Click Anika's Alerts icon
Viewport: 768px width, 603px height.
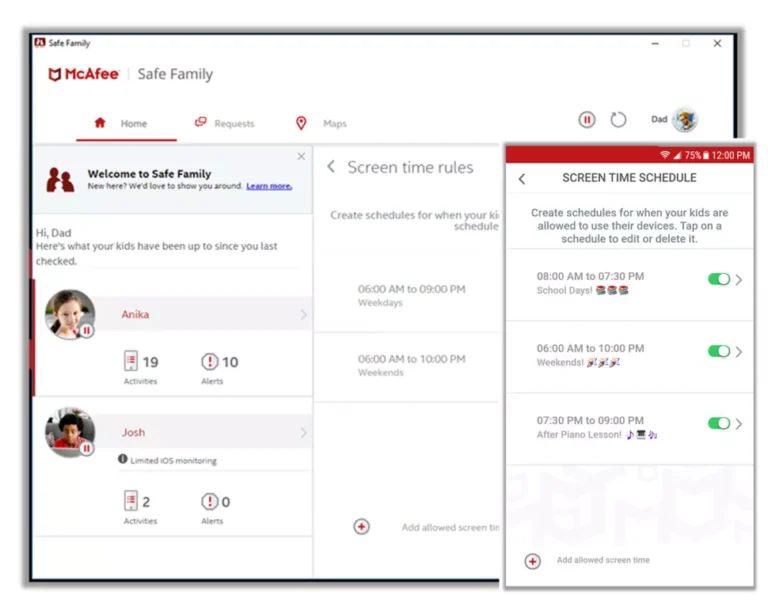click(x=209, y=361)
